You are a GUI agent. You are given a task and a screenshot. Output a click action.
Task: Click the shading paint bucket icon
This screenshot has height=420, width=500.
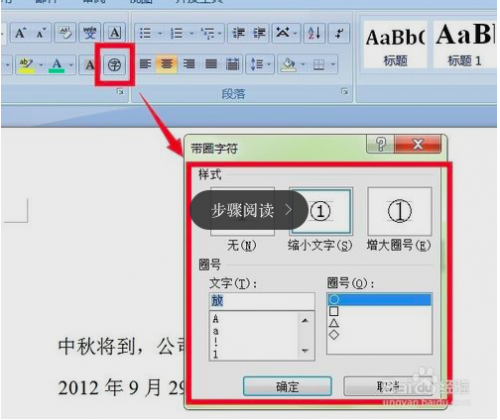[x=288, y=64]
